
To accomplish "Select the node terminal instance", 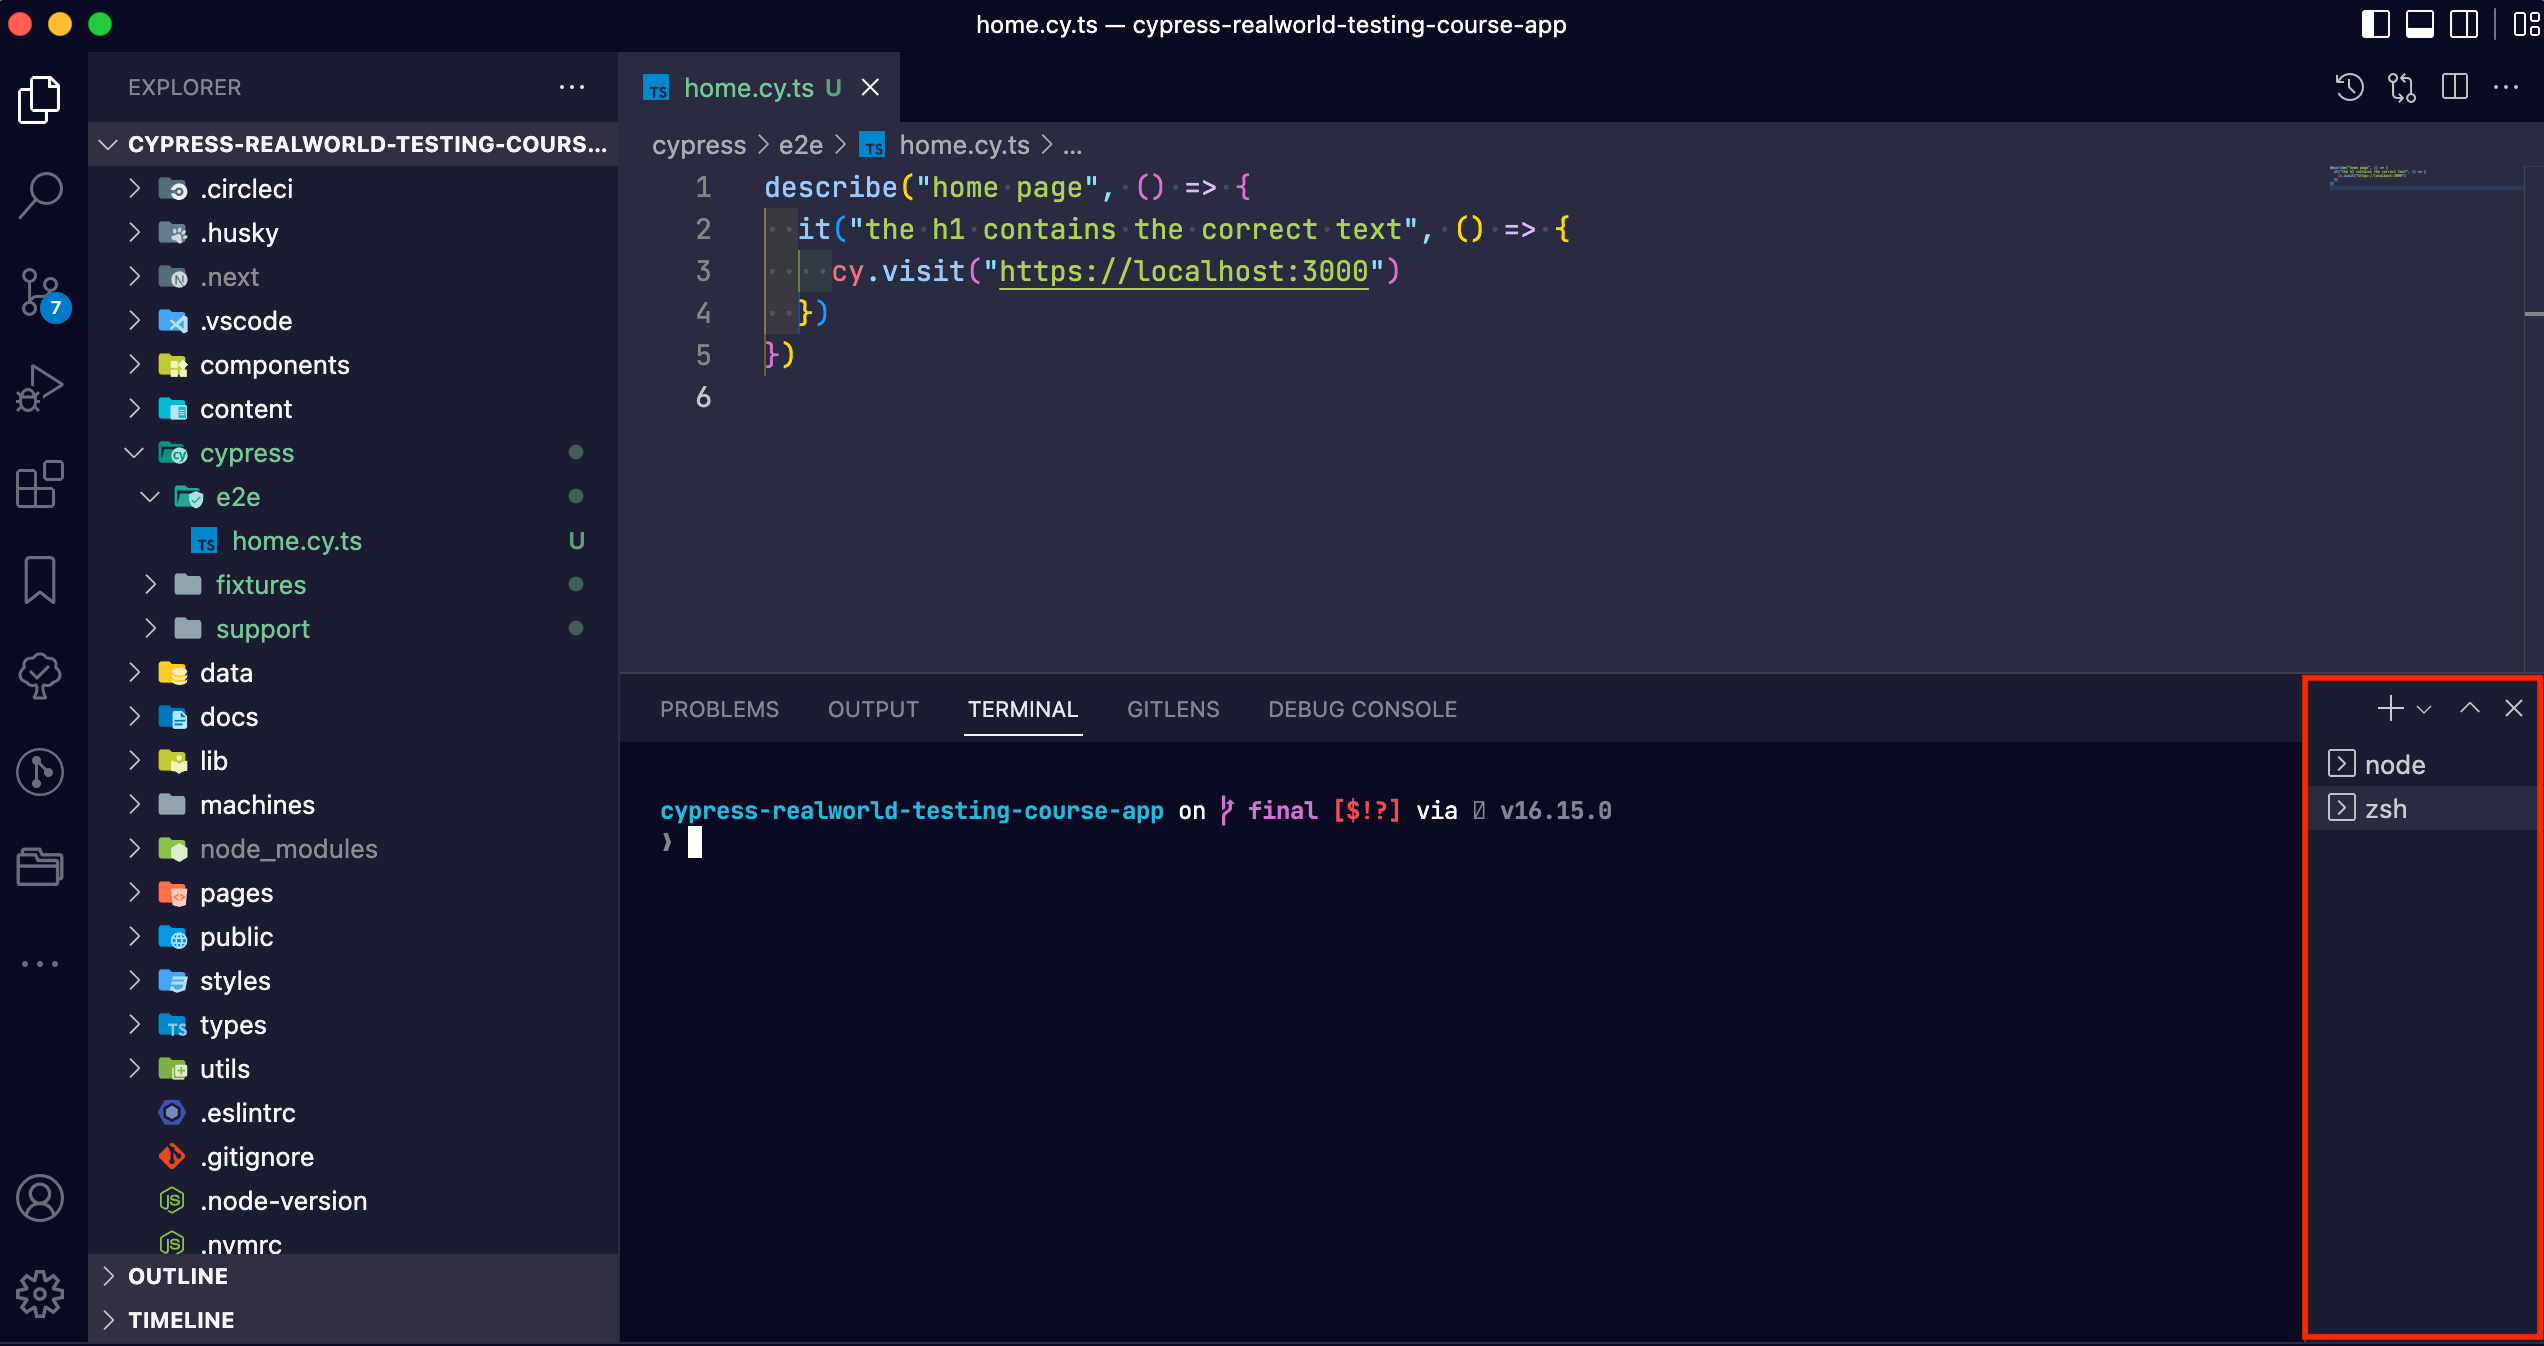I will coord(2394,765).
